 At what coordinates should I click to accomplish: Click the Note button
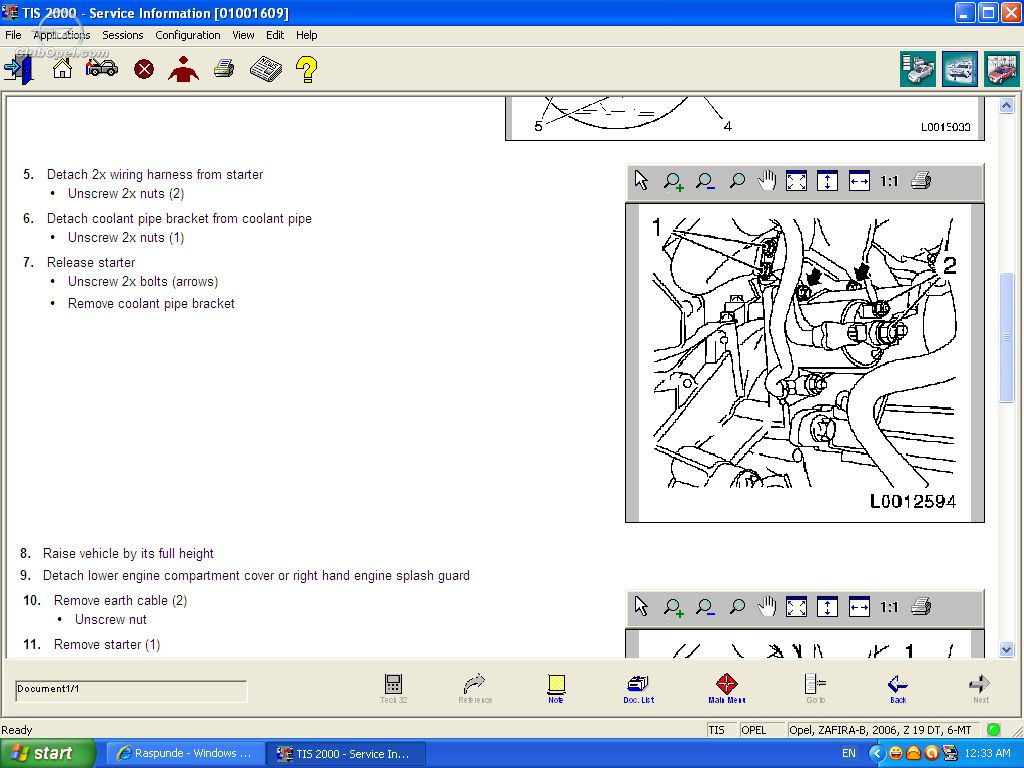(x=556, y=688)
